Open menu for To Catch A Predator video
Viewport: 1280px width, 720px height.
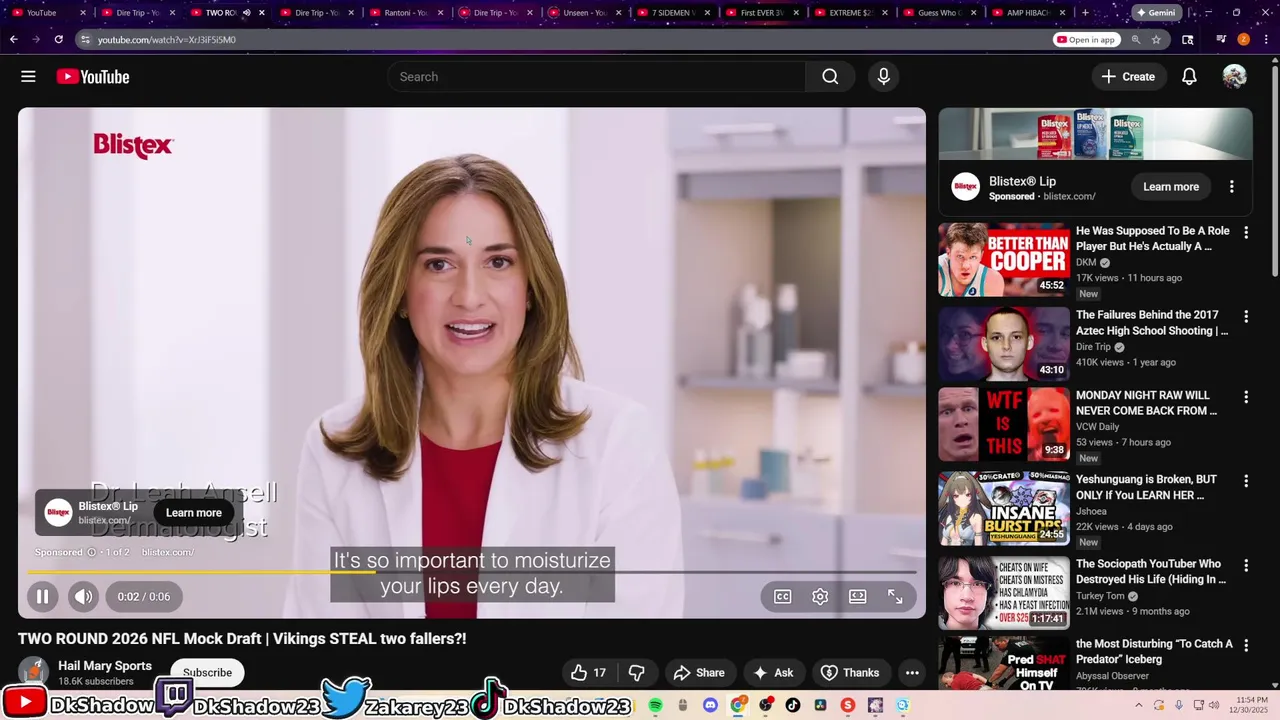coord(1246,645)
